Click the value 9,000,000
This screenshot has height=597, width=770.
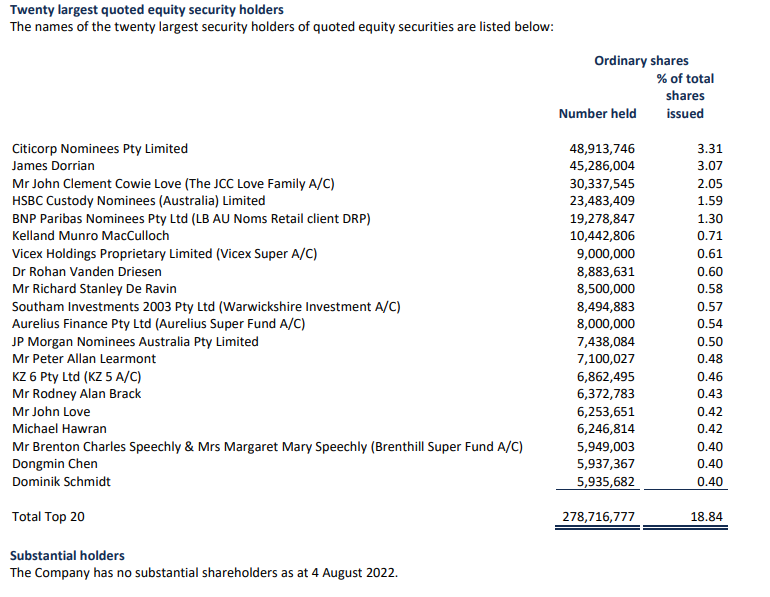click(606, 254)
